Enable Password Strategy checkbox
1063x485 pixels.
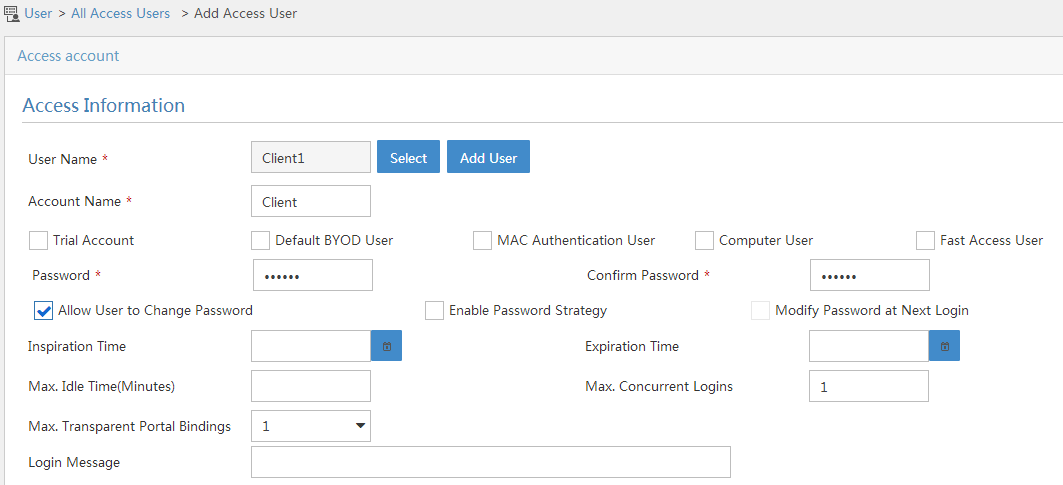pos(435,311)
